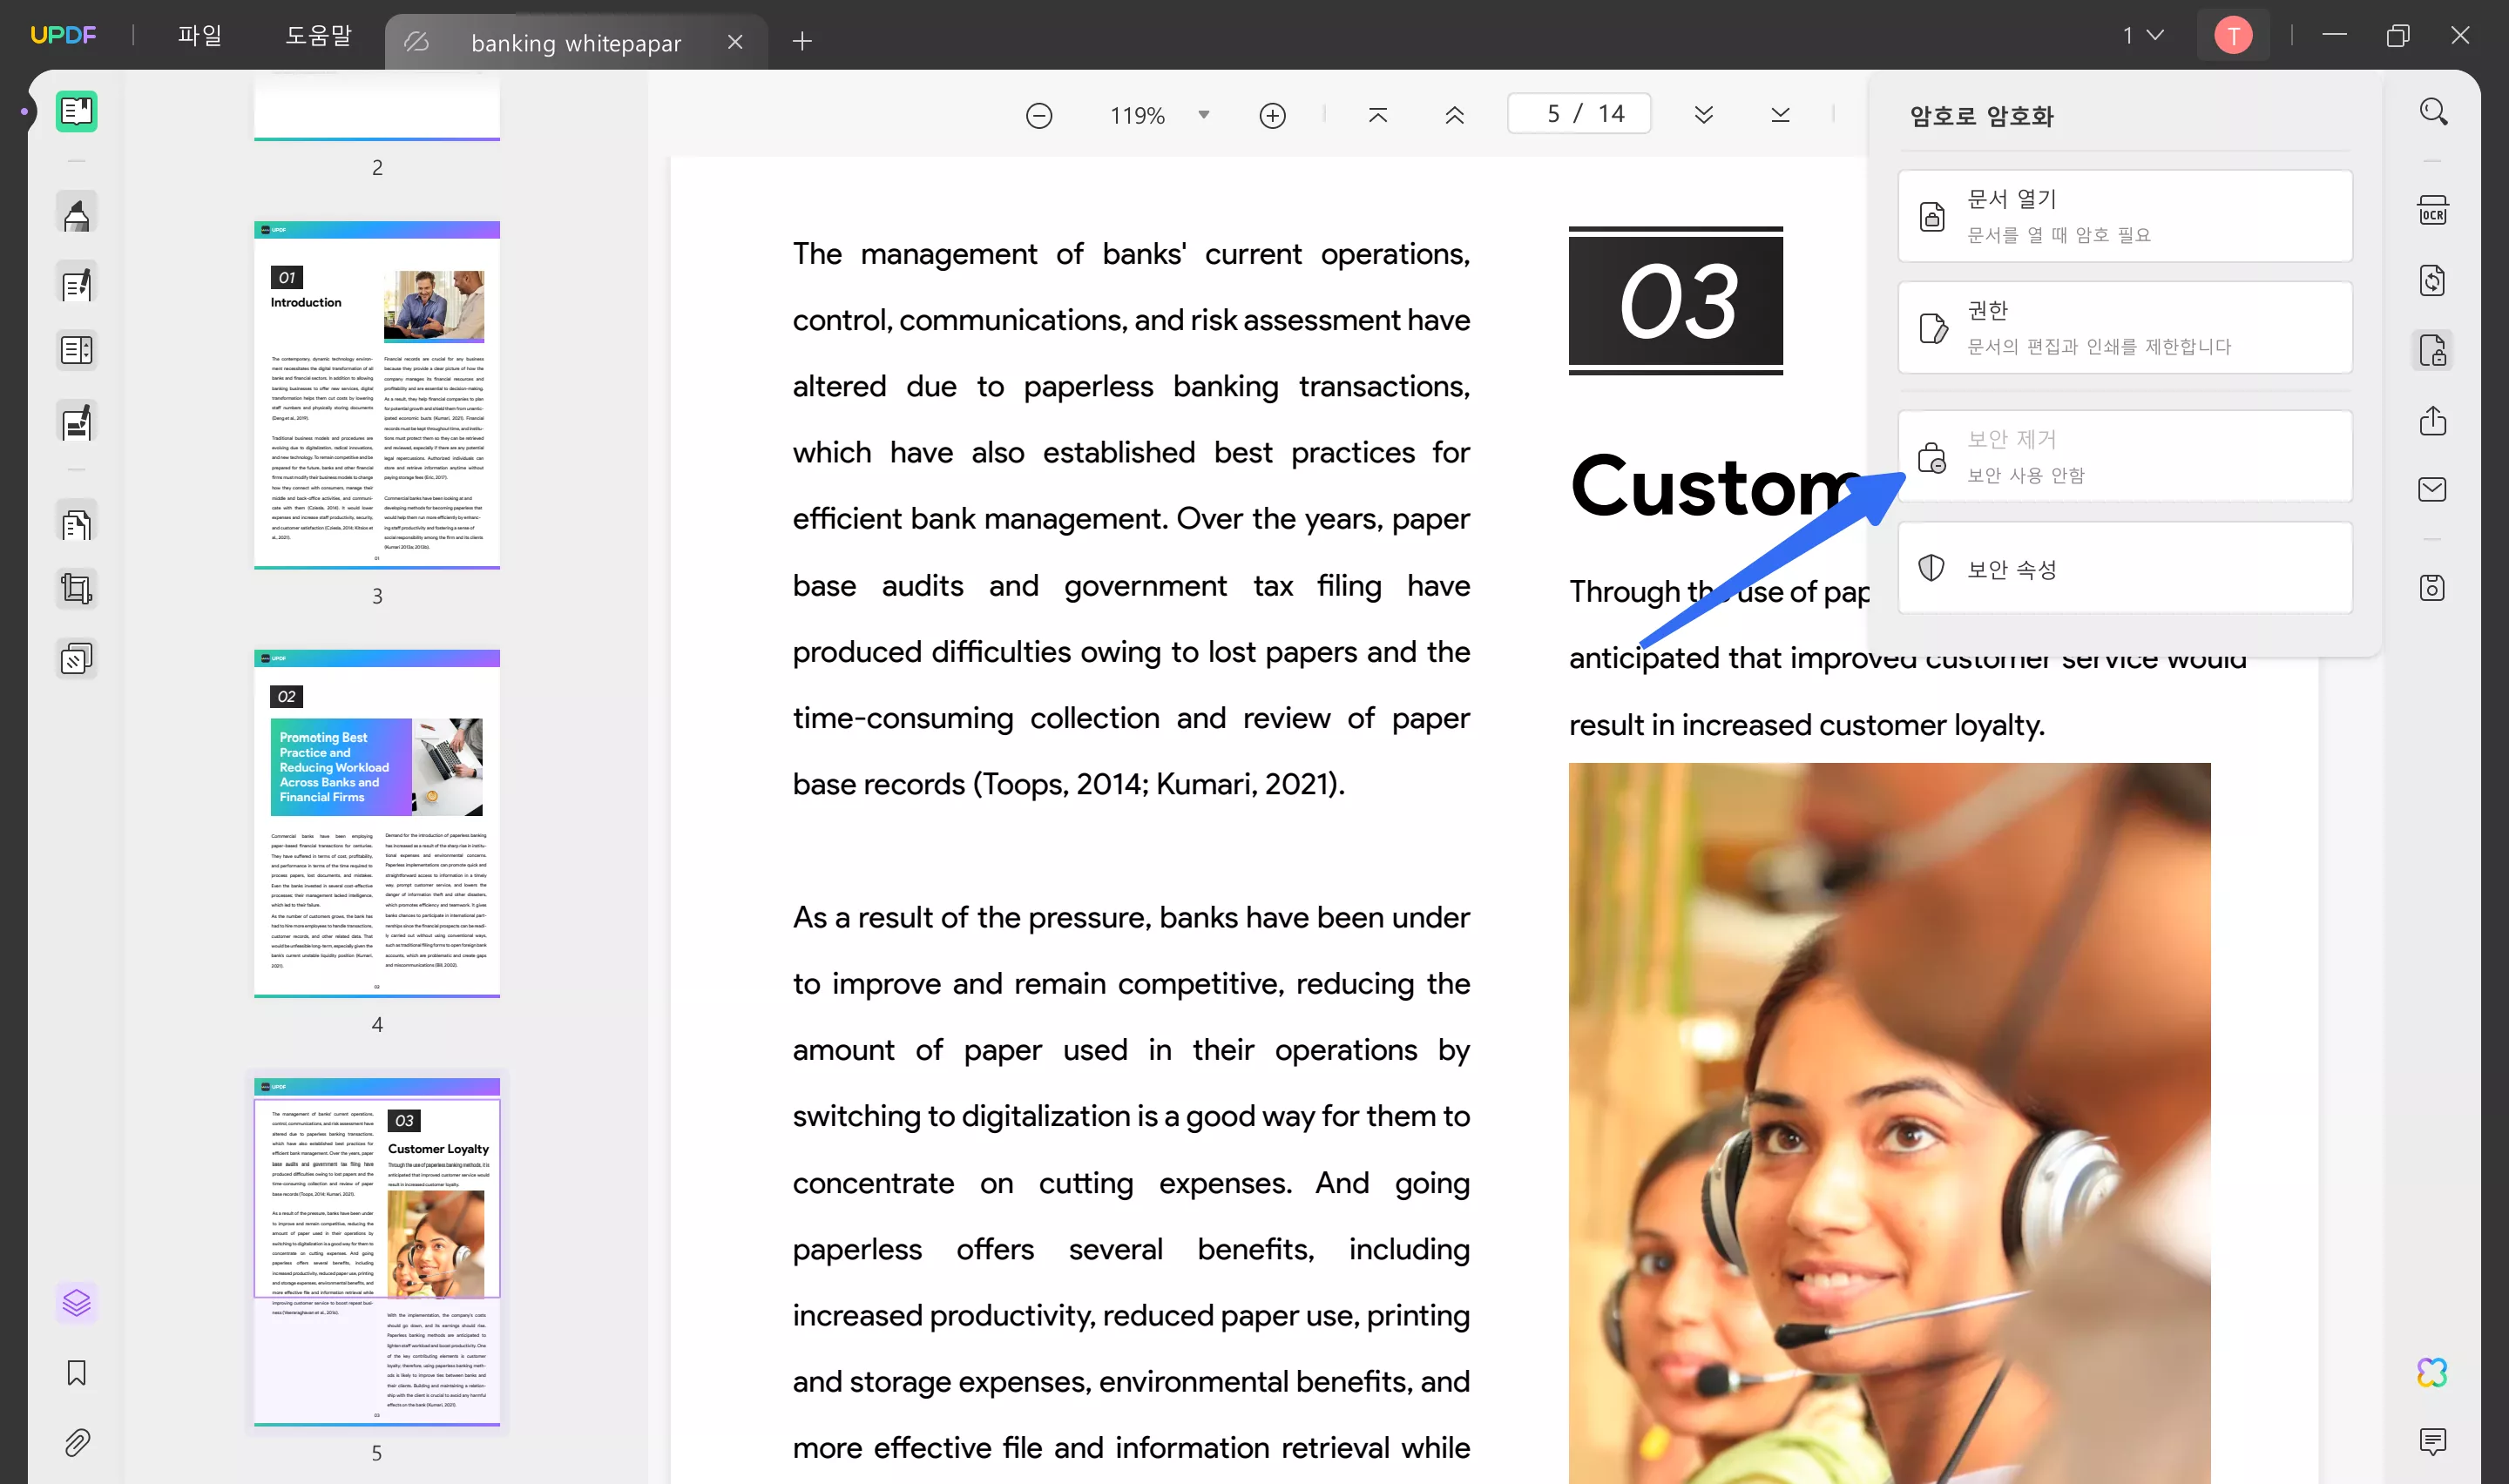Zoom in with the plus button
The width and height of the screenshot is (2509, 1484).
[1272, 116]
